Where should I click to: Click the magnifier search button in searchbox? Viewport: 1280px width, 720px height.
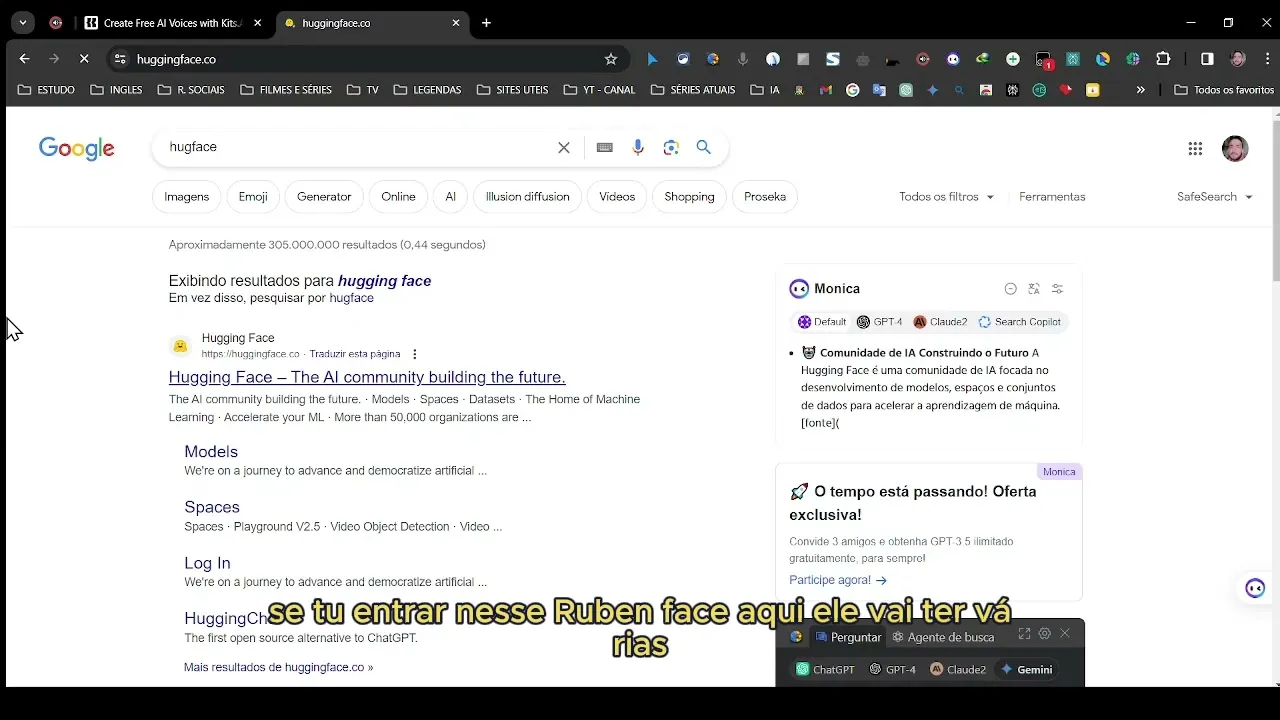click(704, 147)
